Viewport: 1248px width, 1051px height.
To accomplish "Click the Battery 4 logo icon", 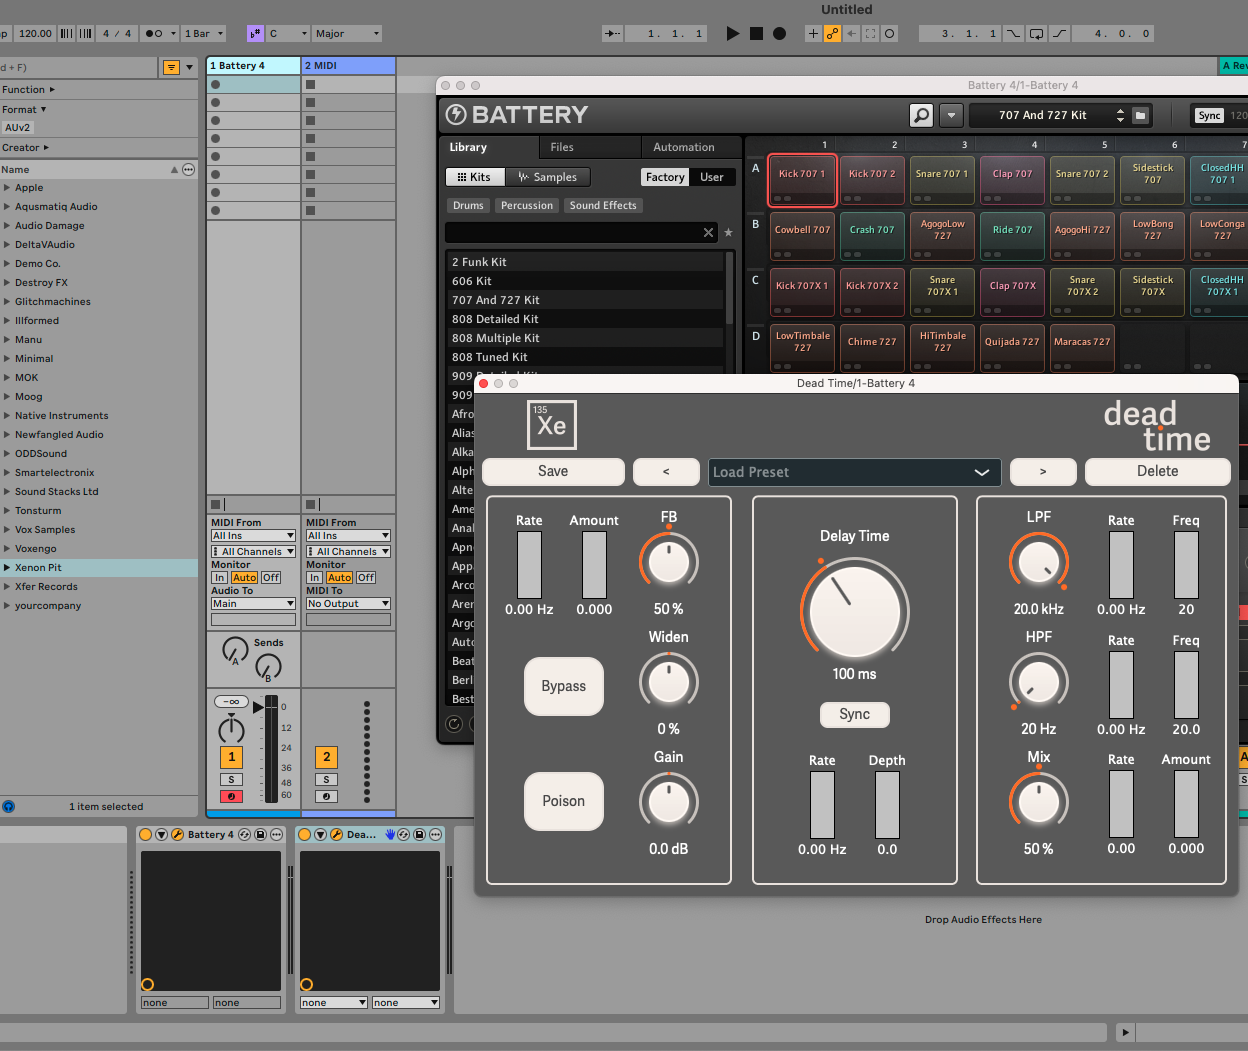I will 456,115.
